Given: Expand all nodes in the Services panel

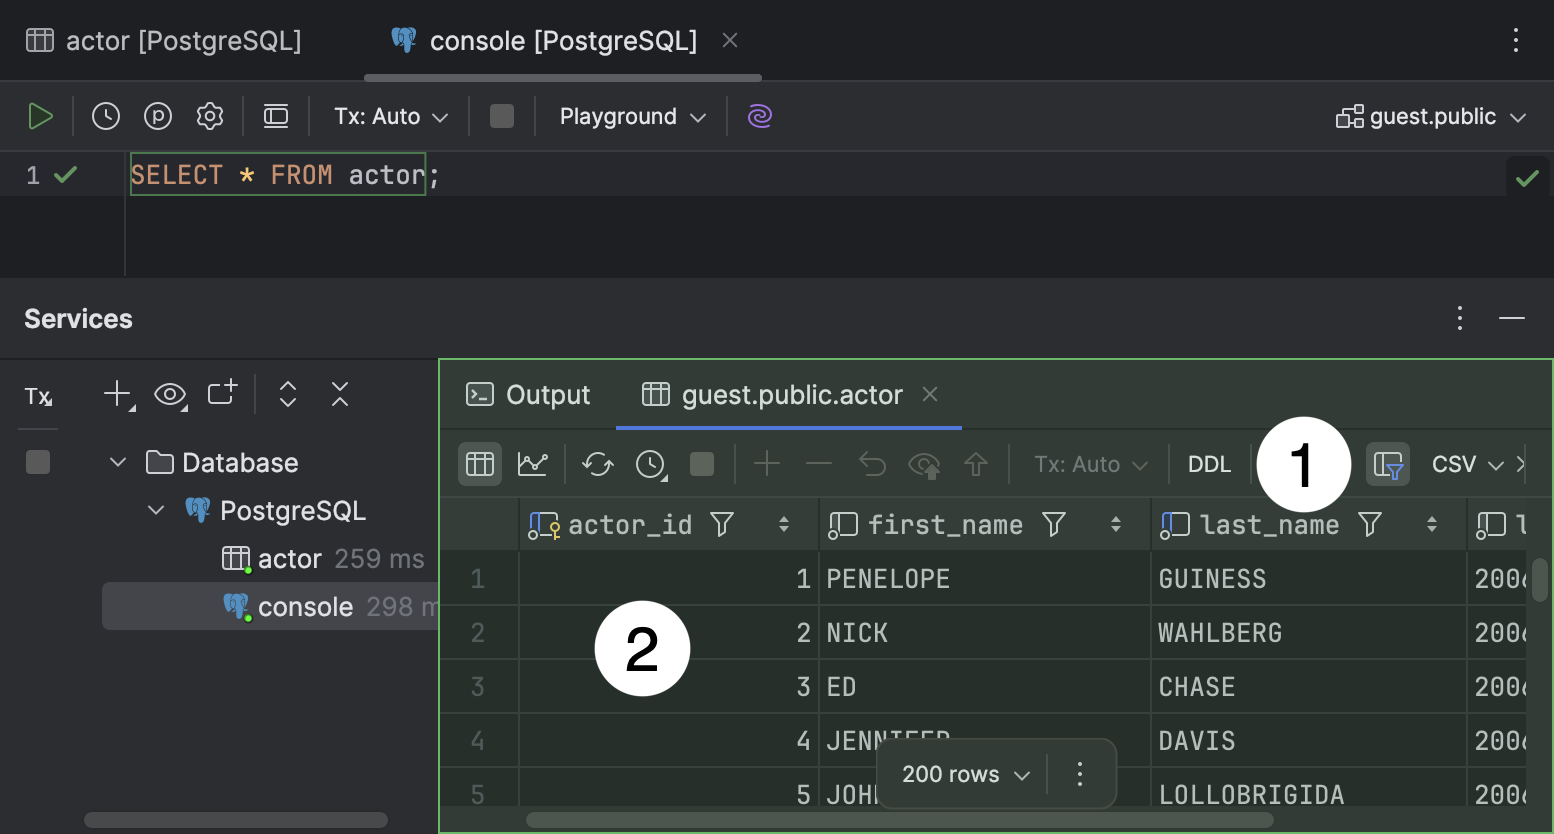Looking at the screenshot, I should pyautogui.click(x=287, y=394).
